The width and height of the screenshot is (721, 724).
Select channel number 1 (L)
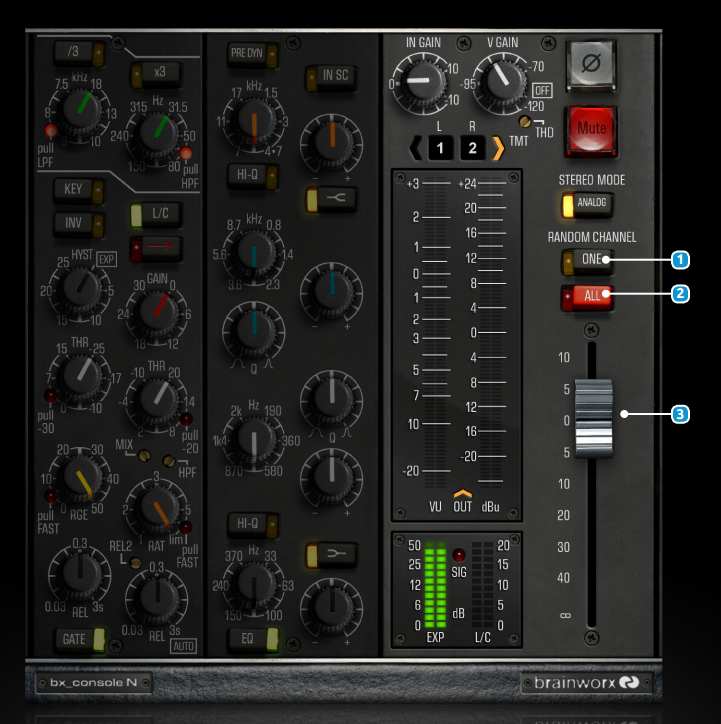point(440,148)
